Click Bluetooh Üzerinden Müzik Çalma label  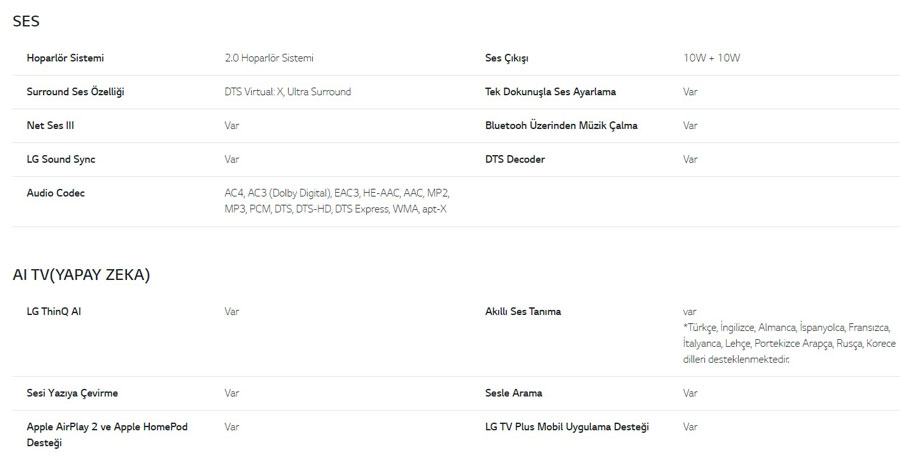[561, 126]
